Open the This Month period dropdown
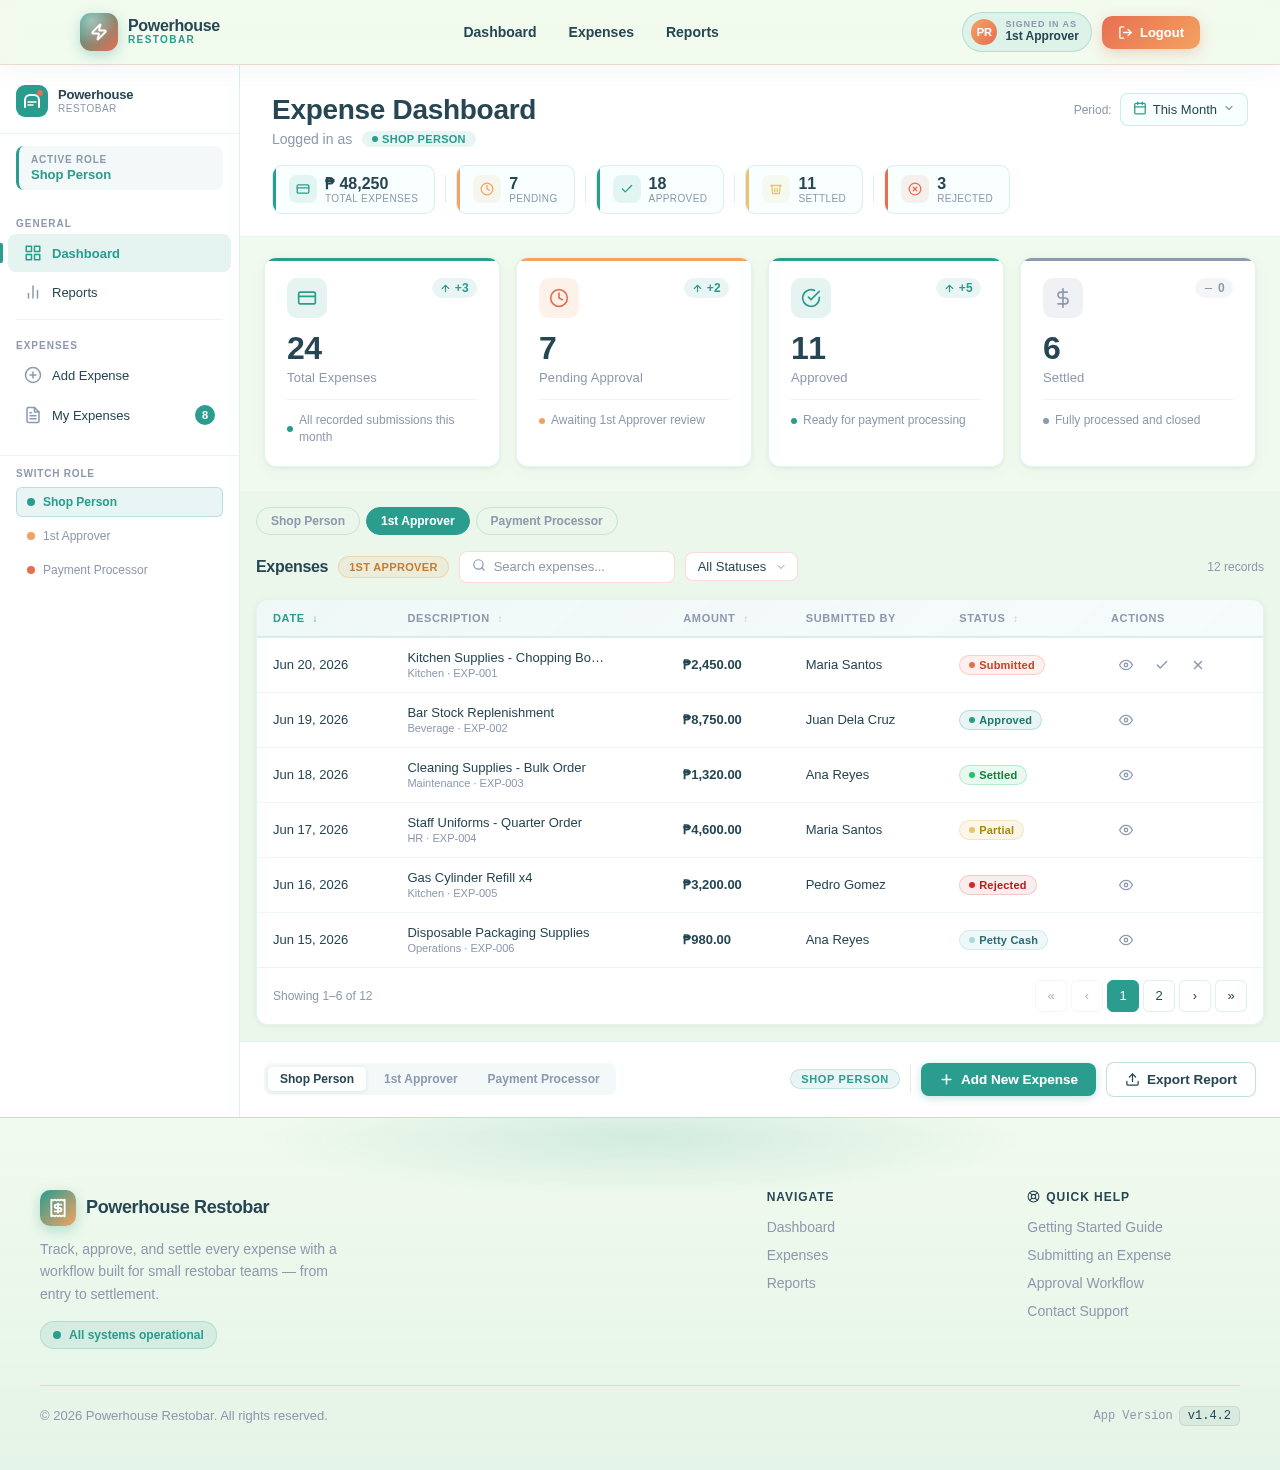Viewport: 1280px width, 1470px height. (x=1184, y=109)
